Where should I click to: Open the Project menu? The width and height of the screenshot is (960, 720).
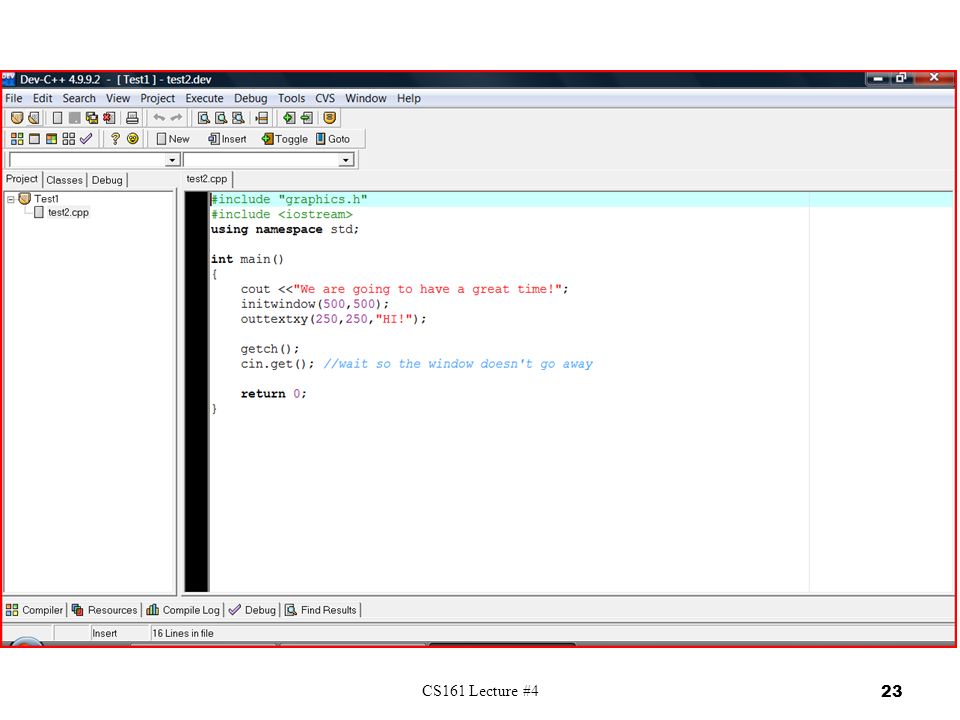[x=157, y=98]
